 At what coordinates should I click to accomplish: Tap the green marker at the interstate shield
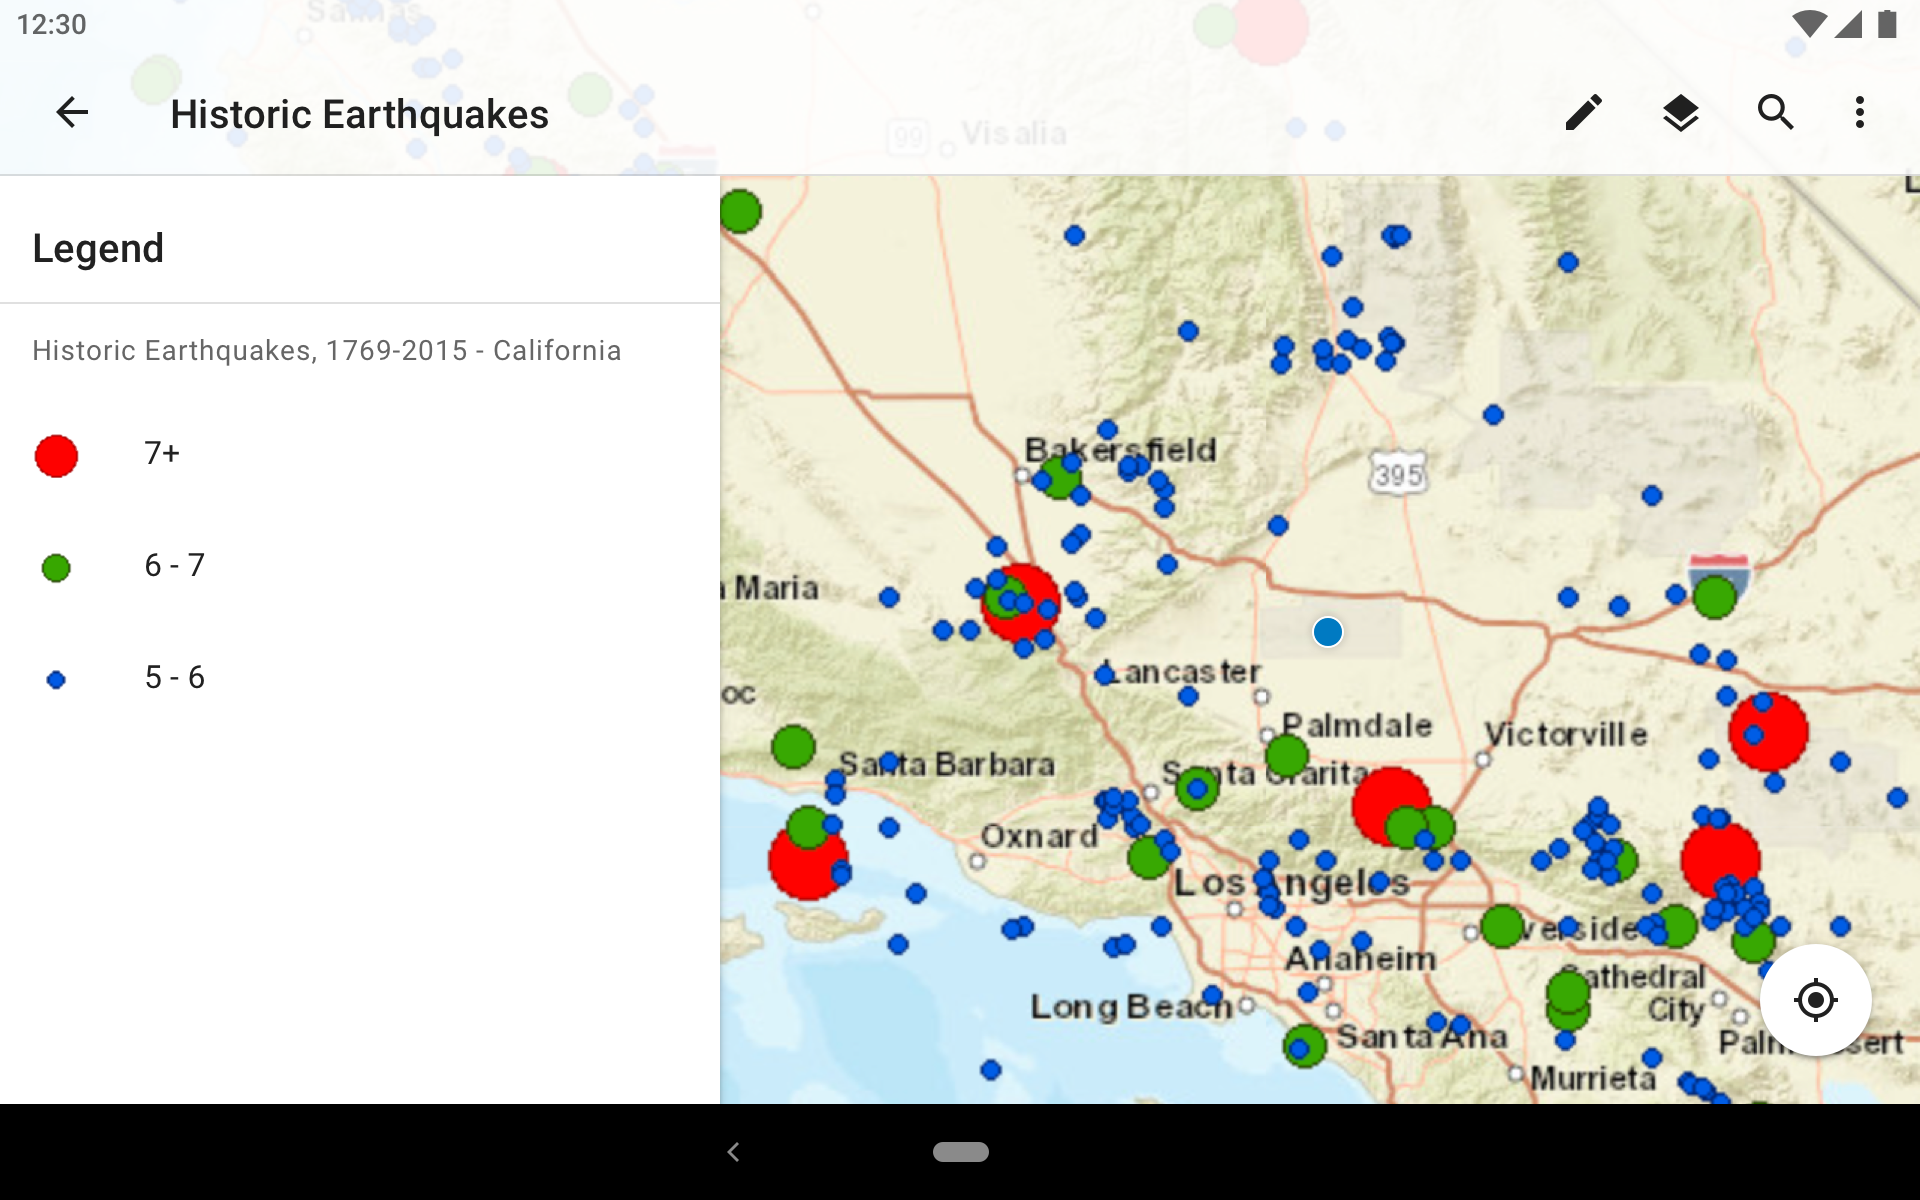1714,597
